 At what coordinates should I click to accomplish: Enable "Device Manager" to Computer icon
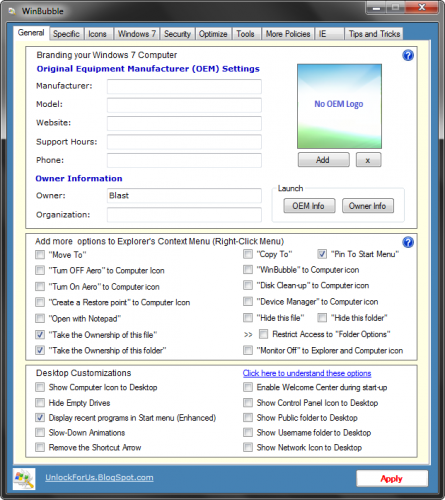[x=248, y=301]
